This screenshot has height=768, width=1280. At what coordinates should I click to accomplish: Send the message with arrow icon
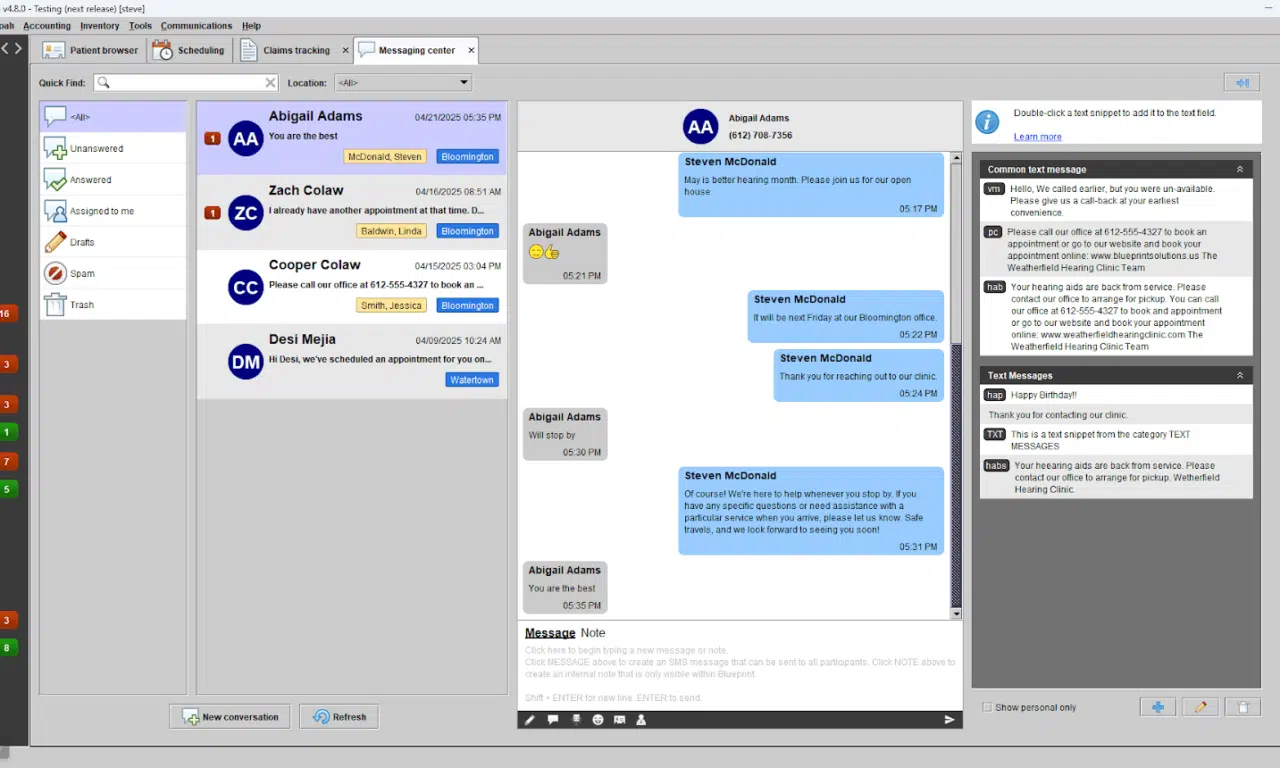point(950,720)
